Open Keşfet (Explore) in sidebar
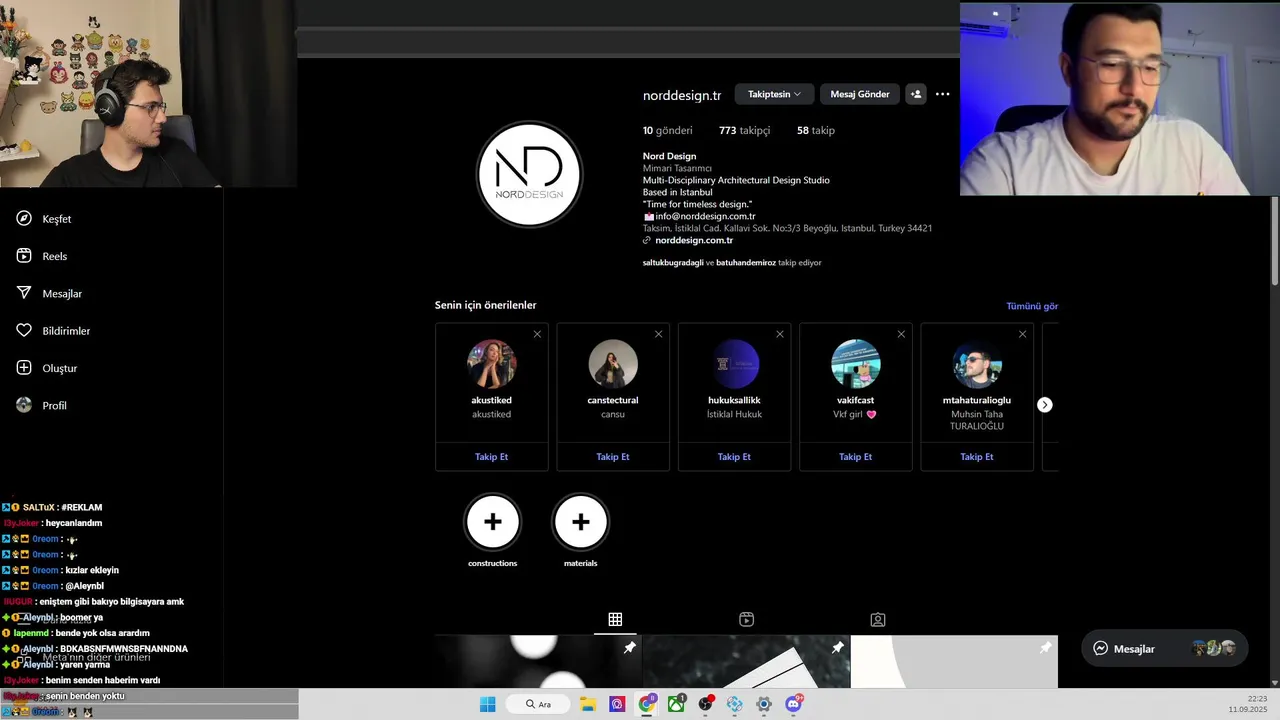Image resolution: width=1280 pixels, height=720 pixels. click(45, 219)
